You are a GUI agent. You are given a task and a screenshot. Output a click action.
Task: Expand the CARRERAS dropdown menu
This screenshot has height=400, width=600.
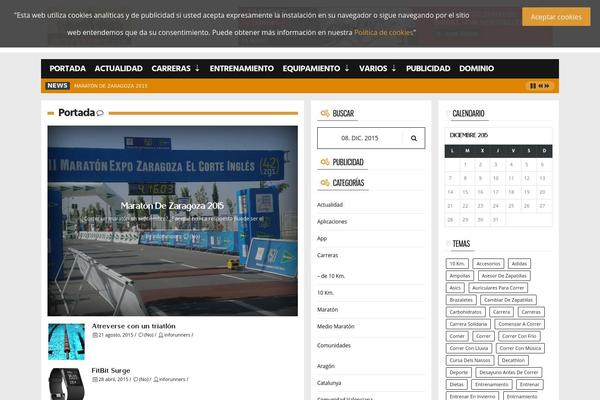(176, 69)
